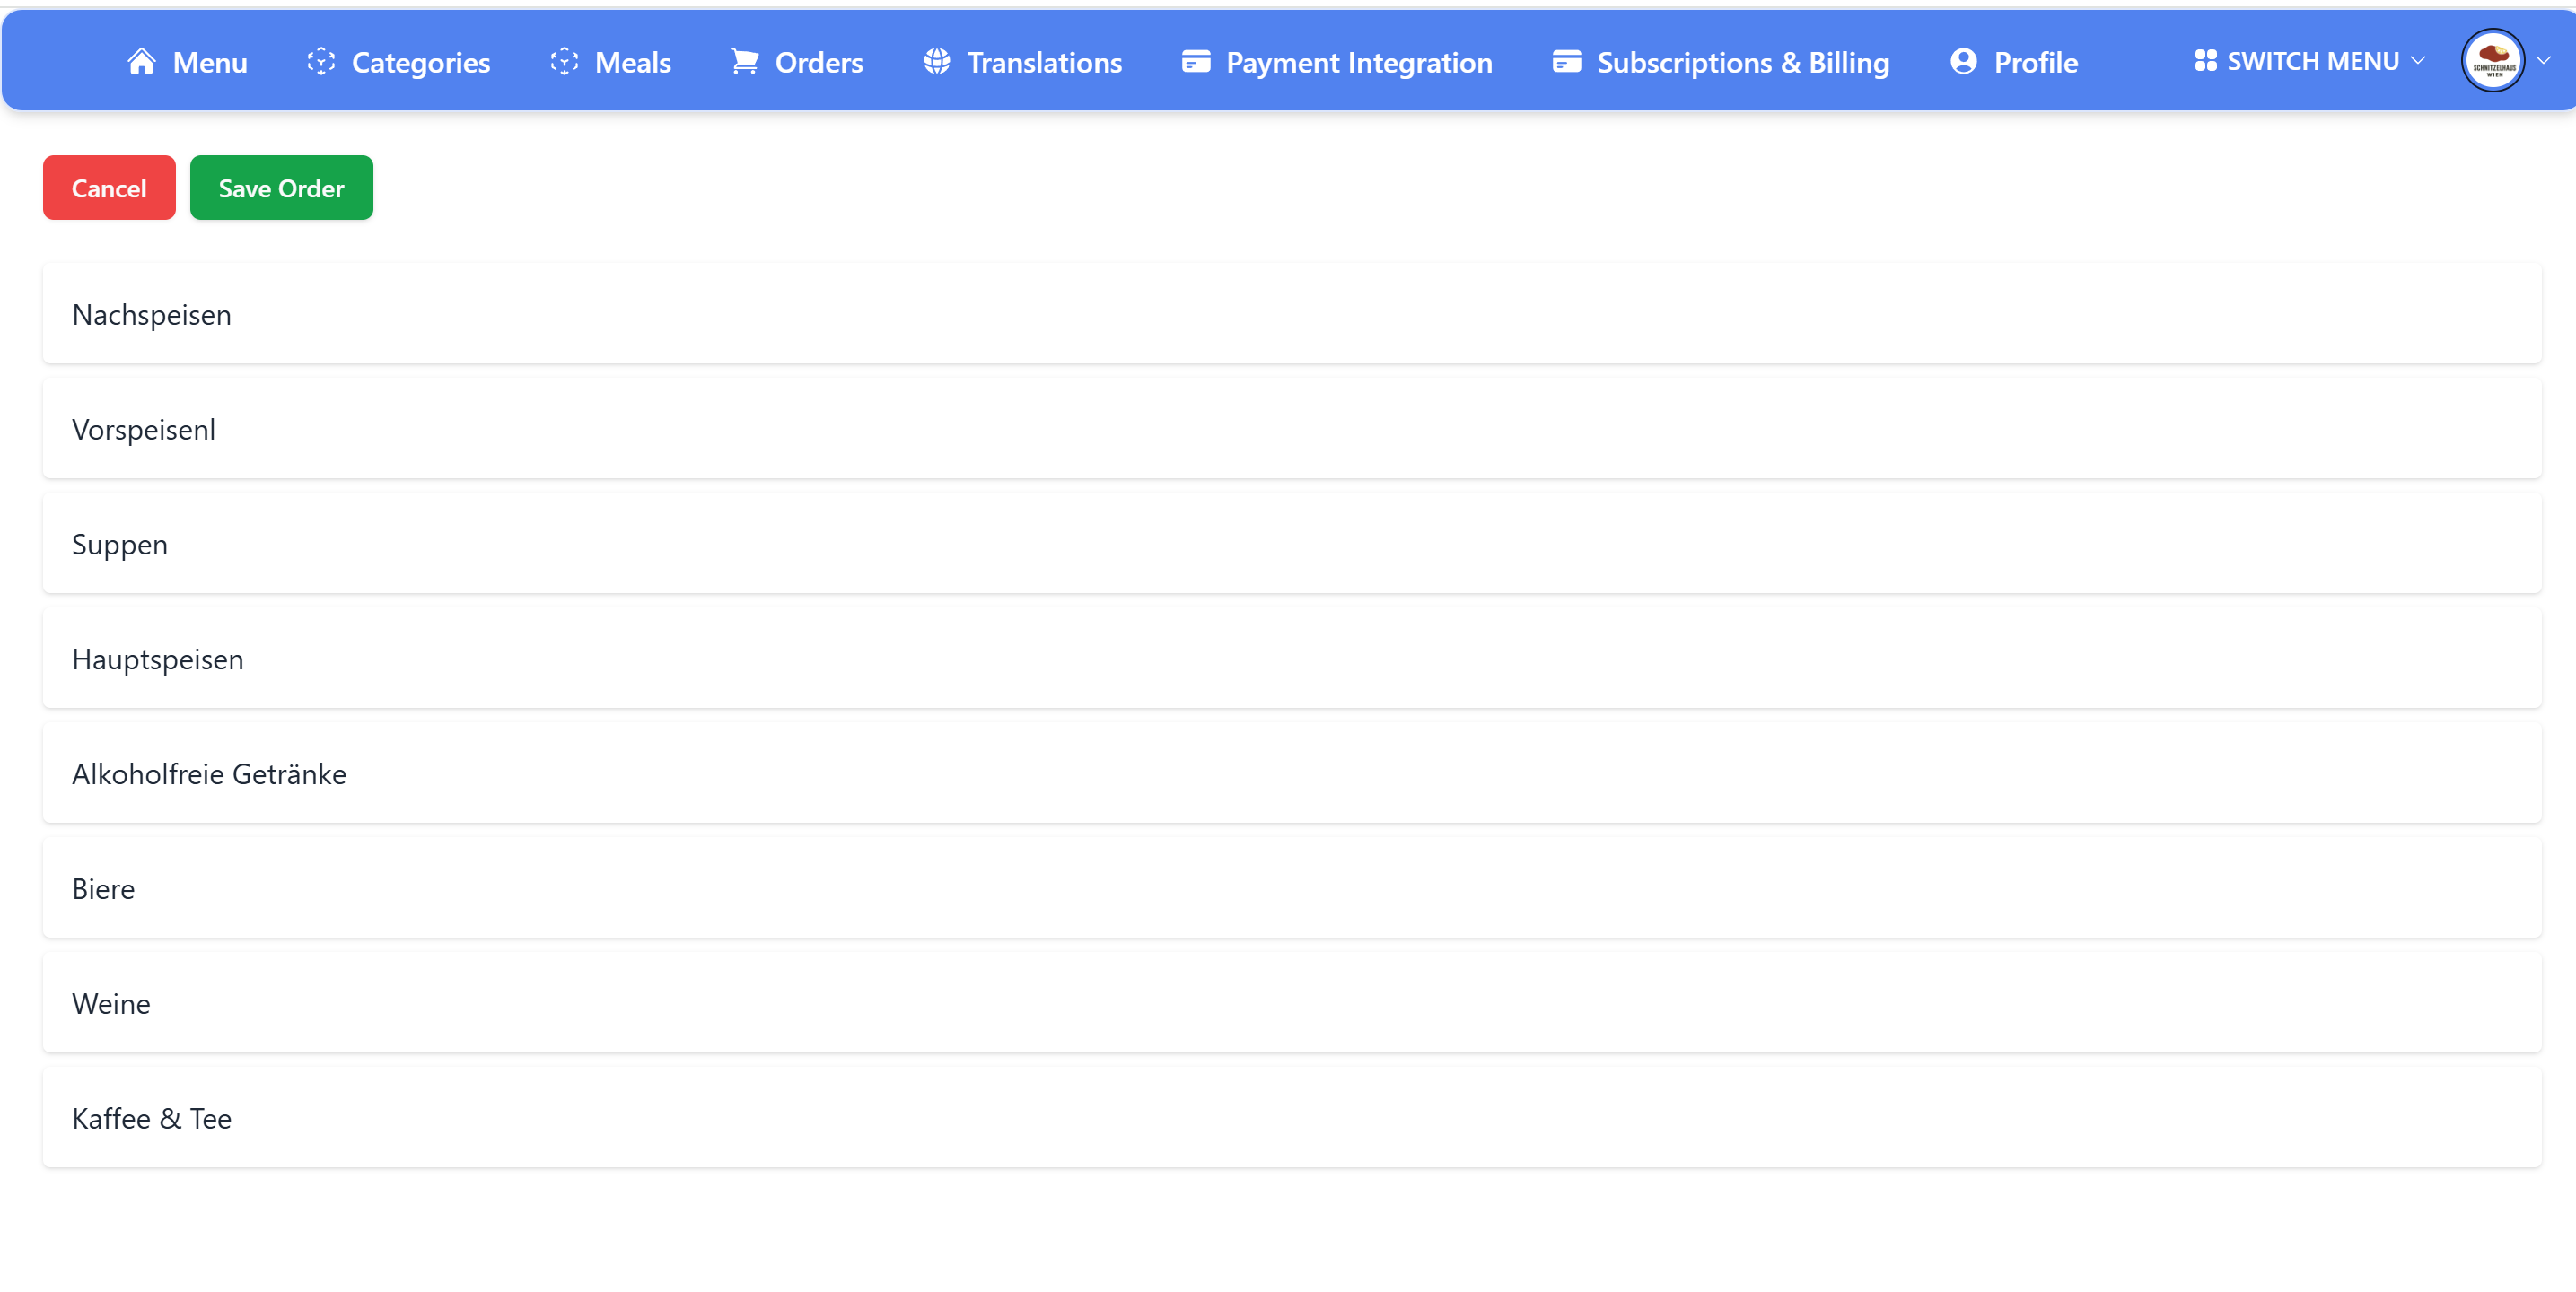Select the Nachspeisen category row
This screenshot has width=2576, height=1292.
[1288, 313]
